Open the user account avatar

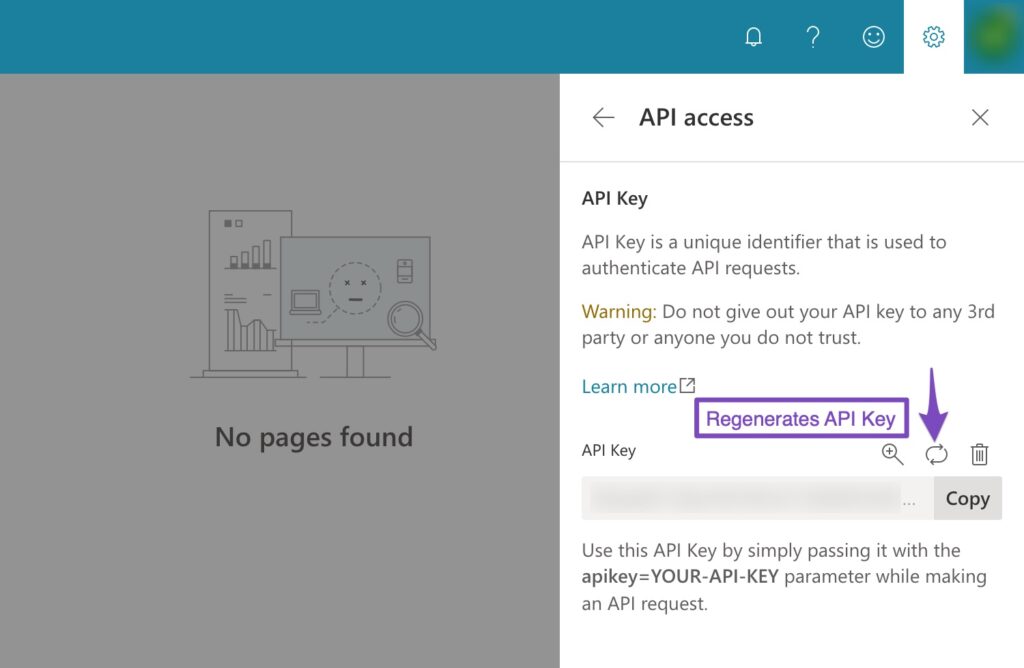pyautogui.click(x=993, y=37)
